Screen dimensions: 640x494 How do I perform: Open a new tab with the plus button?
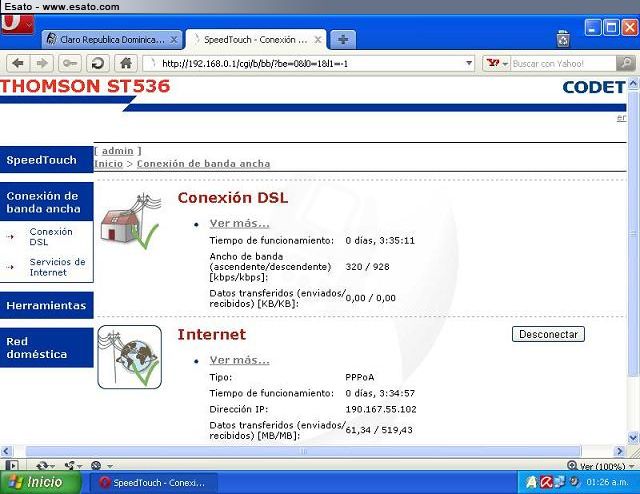[x=343, y=40]
